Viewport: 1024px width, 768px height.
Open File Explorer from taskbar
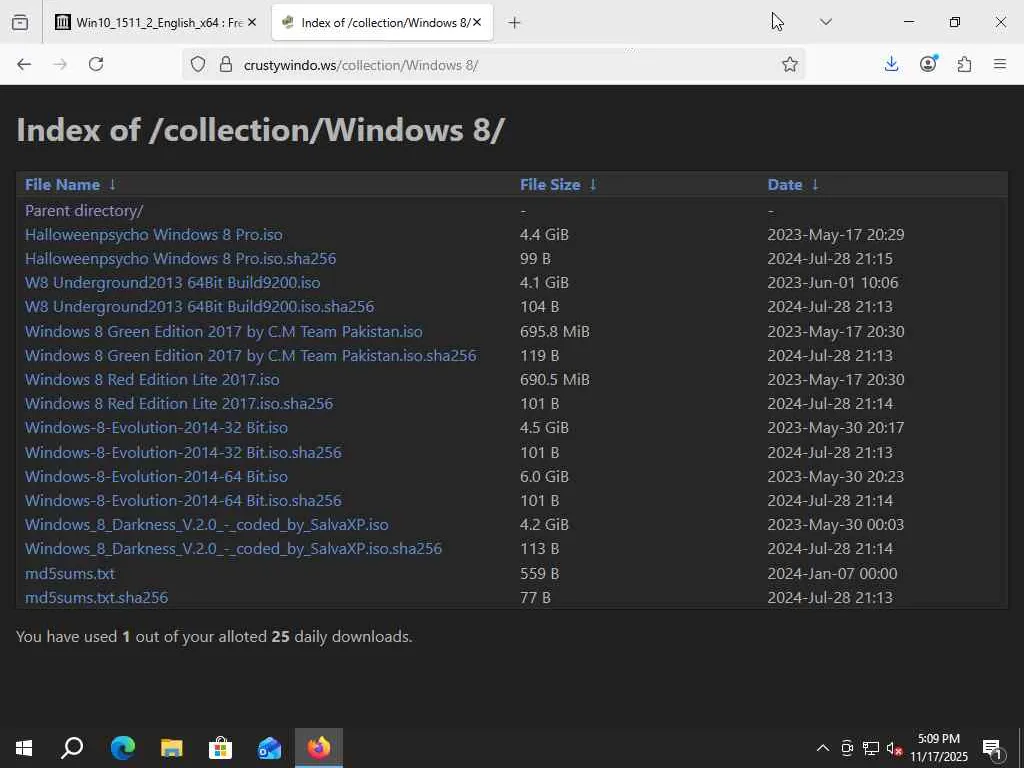[x=171, y=747]
